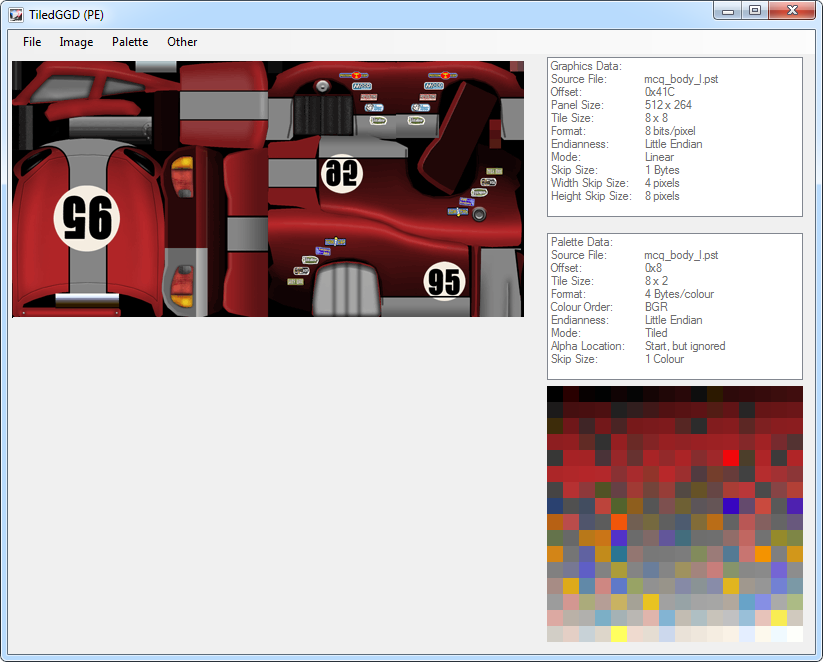Click the Panel Size value 512 x 264
The image size is (823, 662).
pos(669,105)
